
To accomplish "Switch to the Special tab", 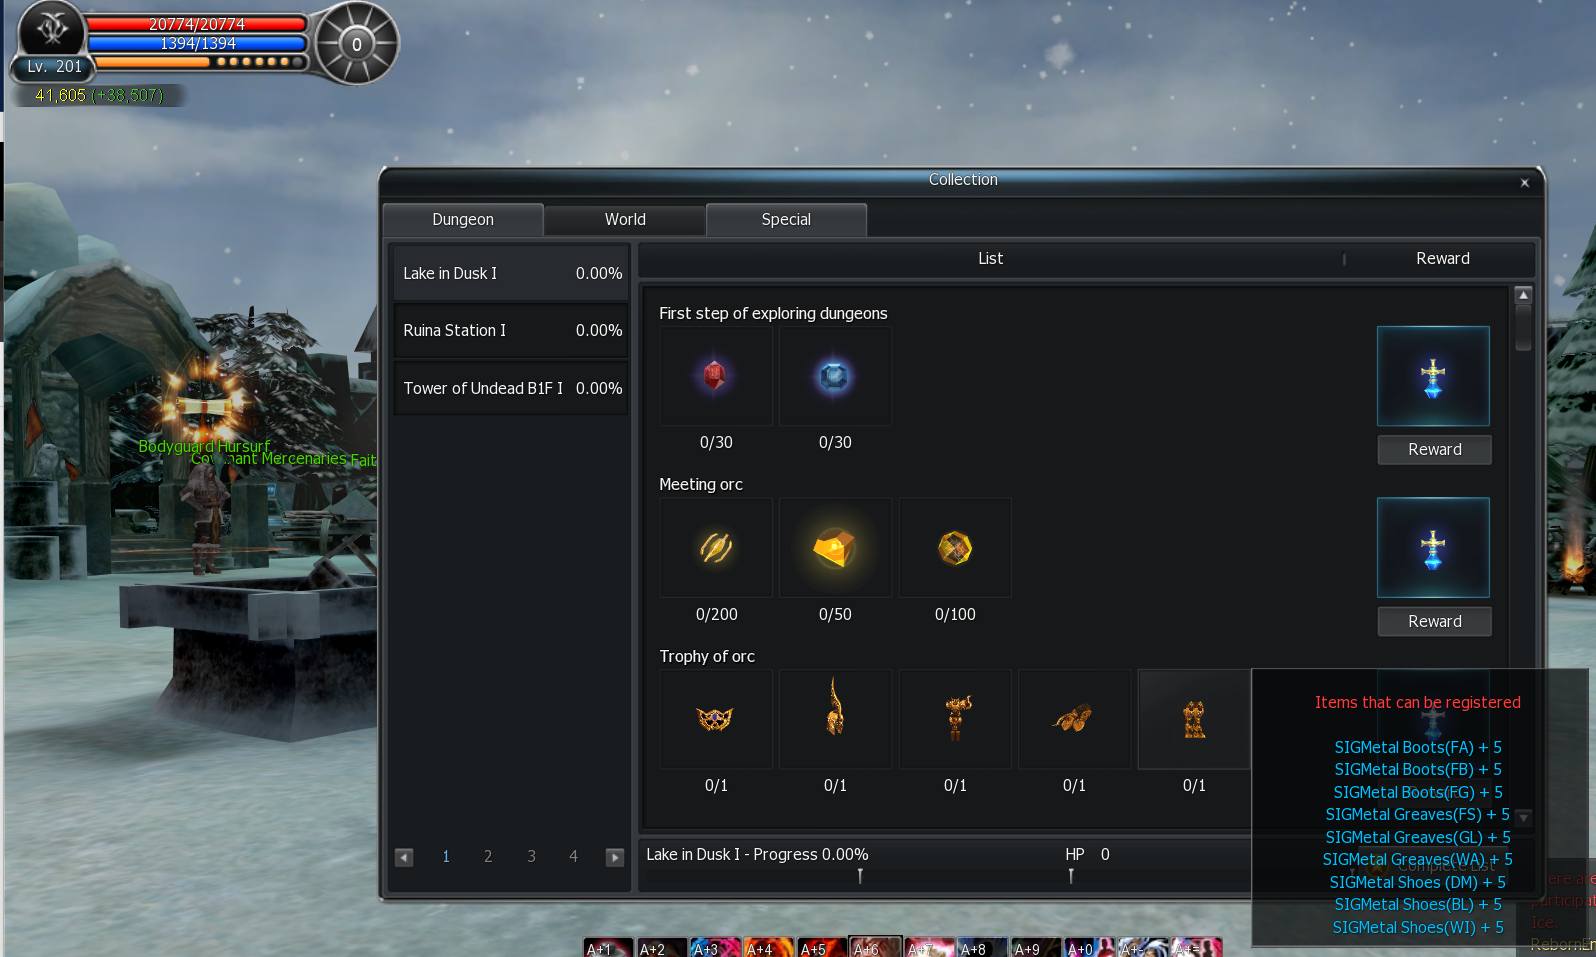I will [786, 220].
